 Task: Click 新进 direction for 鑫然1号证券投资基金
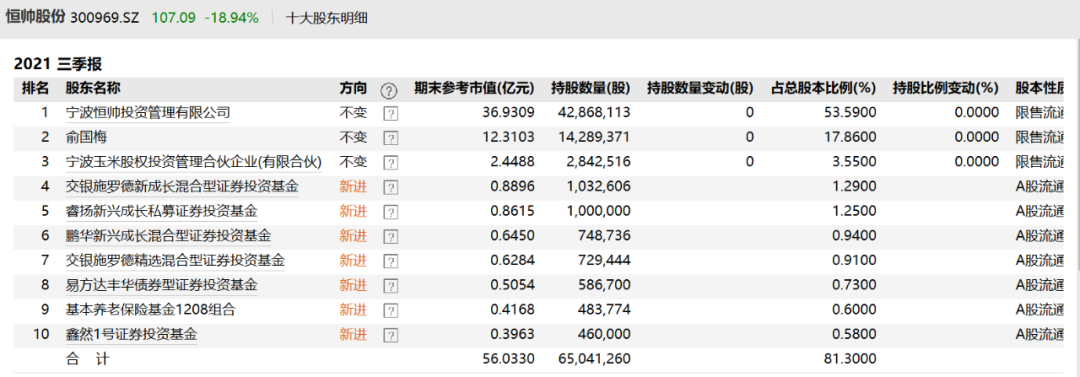click(353, 334)
